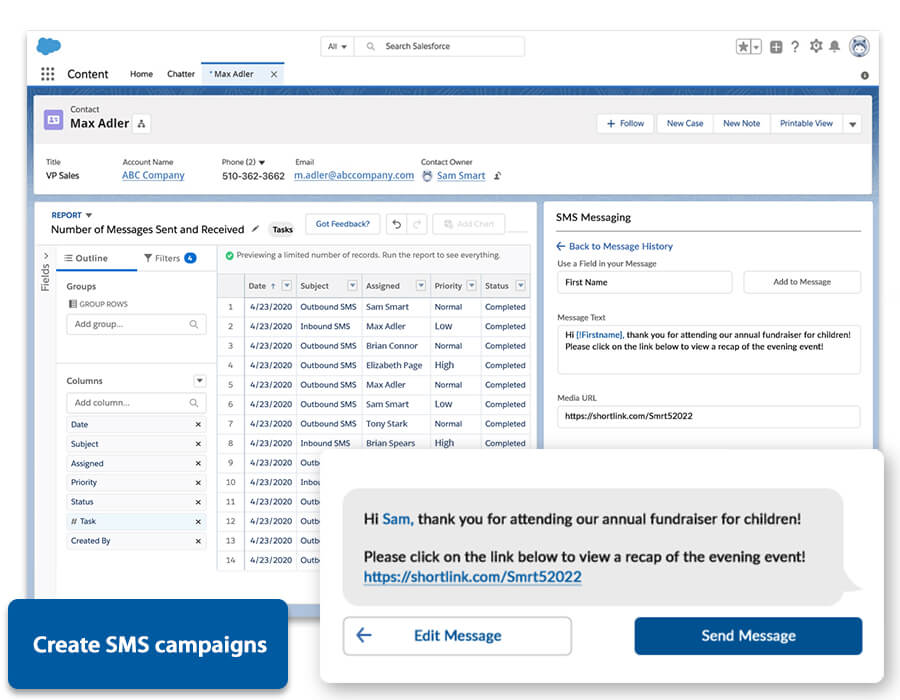This screenshot has width=900, height=700.
Task: Click the Send Message button
Action: coord(748,636)
